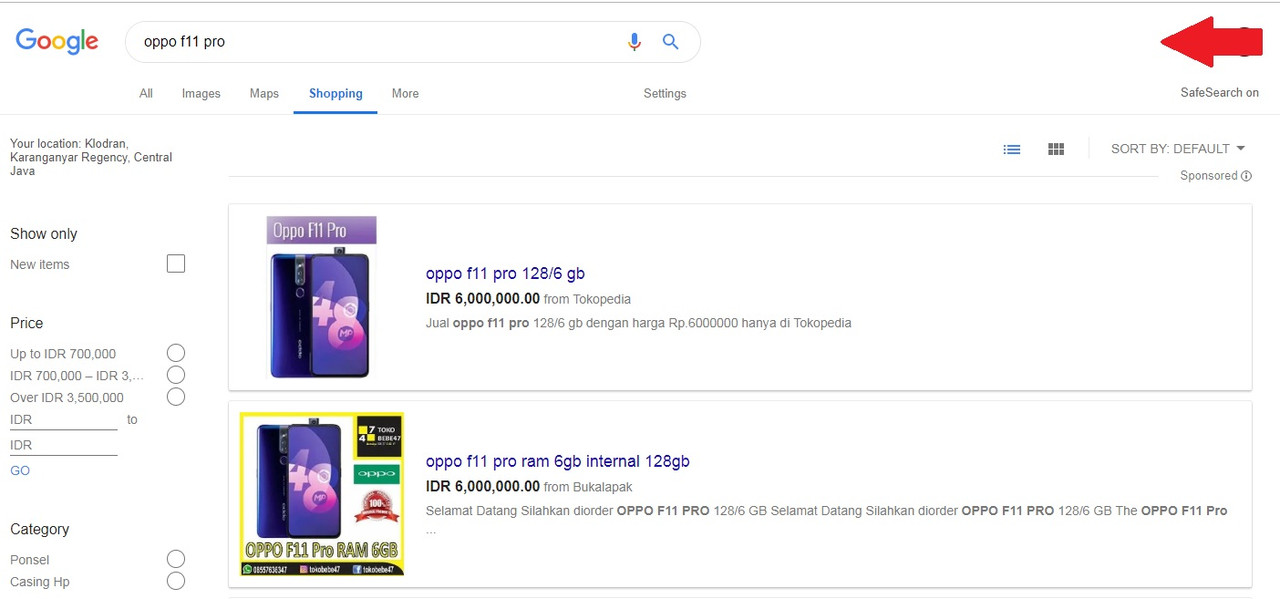This screenshot has height=599, width=1280.
Task: Click the Bukalapak listing description text
Action: (x=826, y=519)
